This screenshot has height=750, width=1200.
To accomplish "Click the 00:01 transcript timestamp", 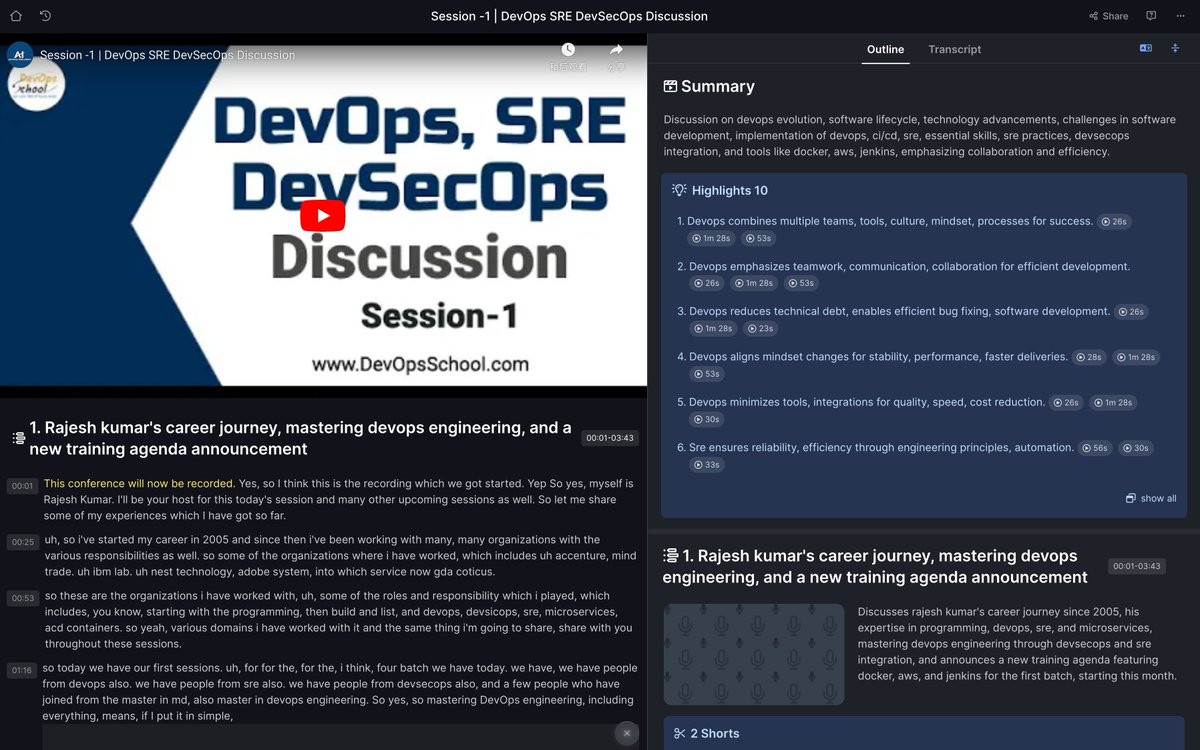I will [22, 486].
